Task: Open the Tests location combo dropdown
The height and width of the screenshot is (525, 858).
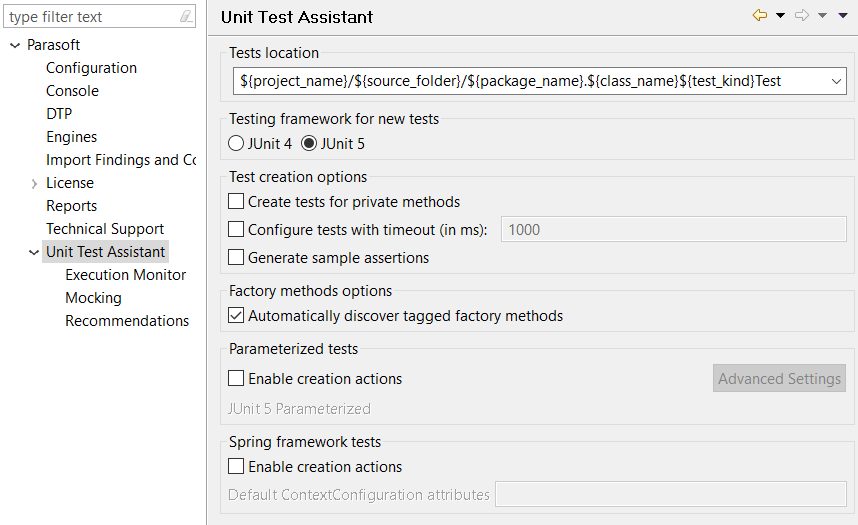Action: [836, 81]
